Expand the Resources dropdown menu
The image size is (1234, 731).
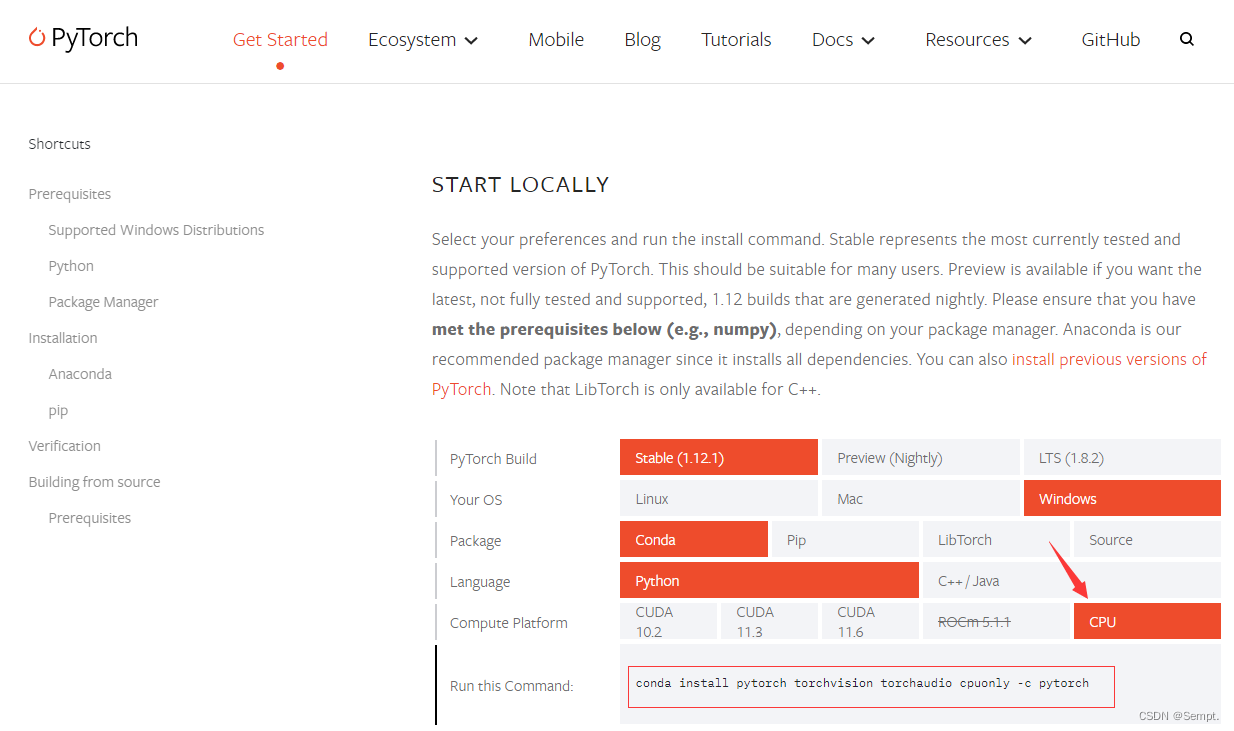[978, 40]
